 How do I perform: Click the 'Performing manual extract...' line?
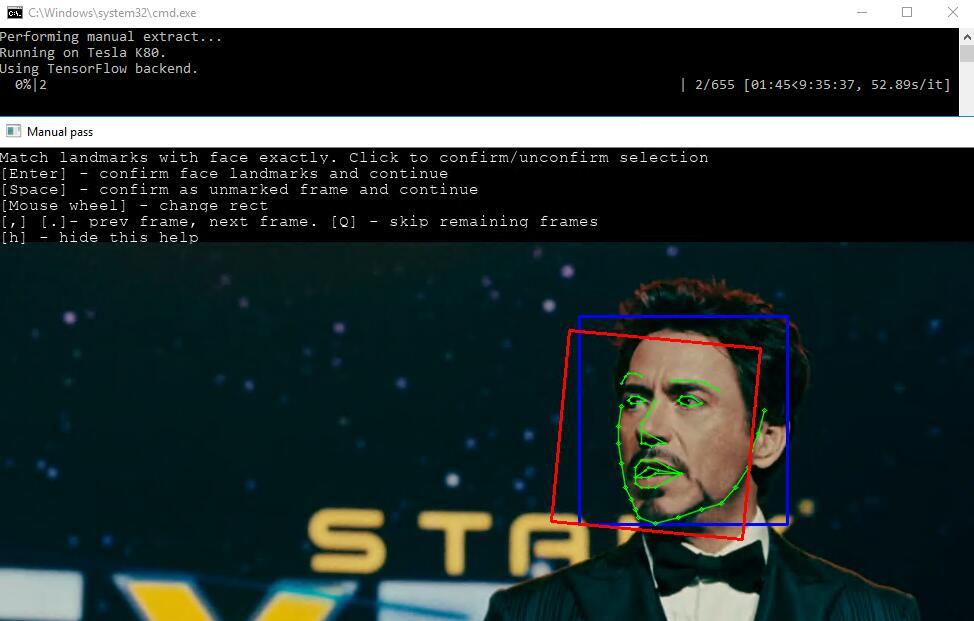click(111, 37)
